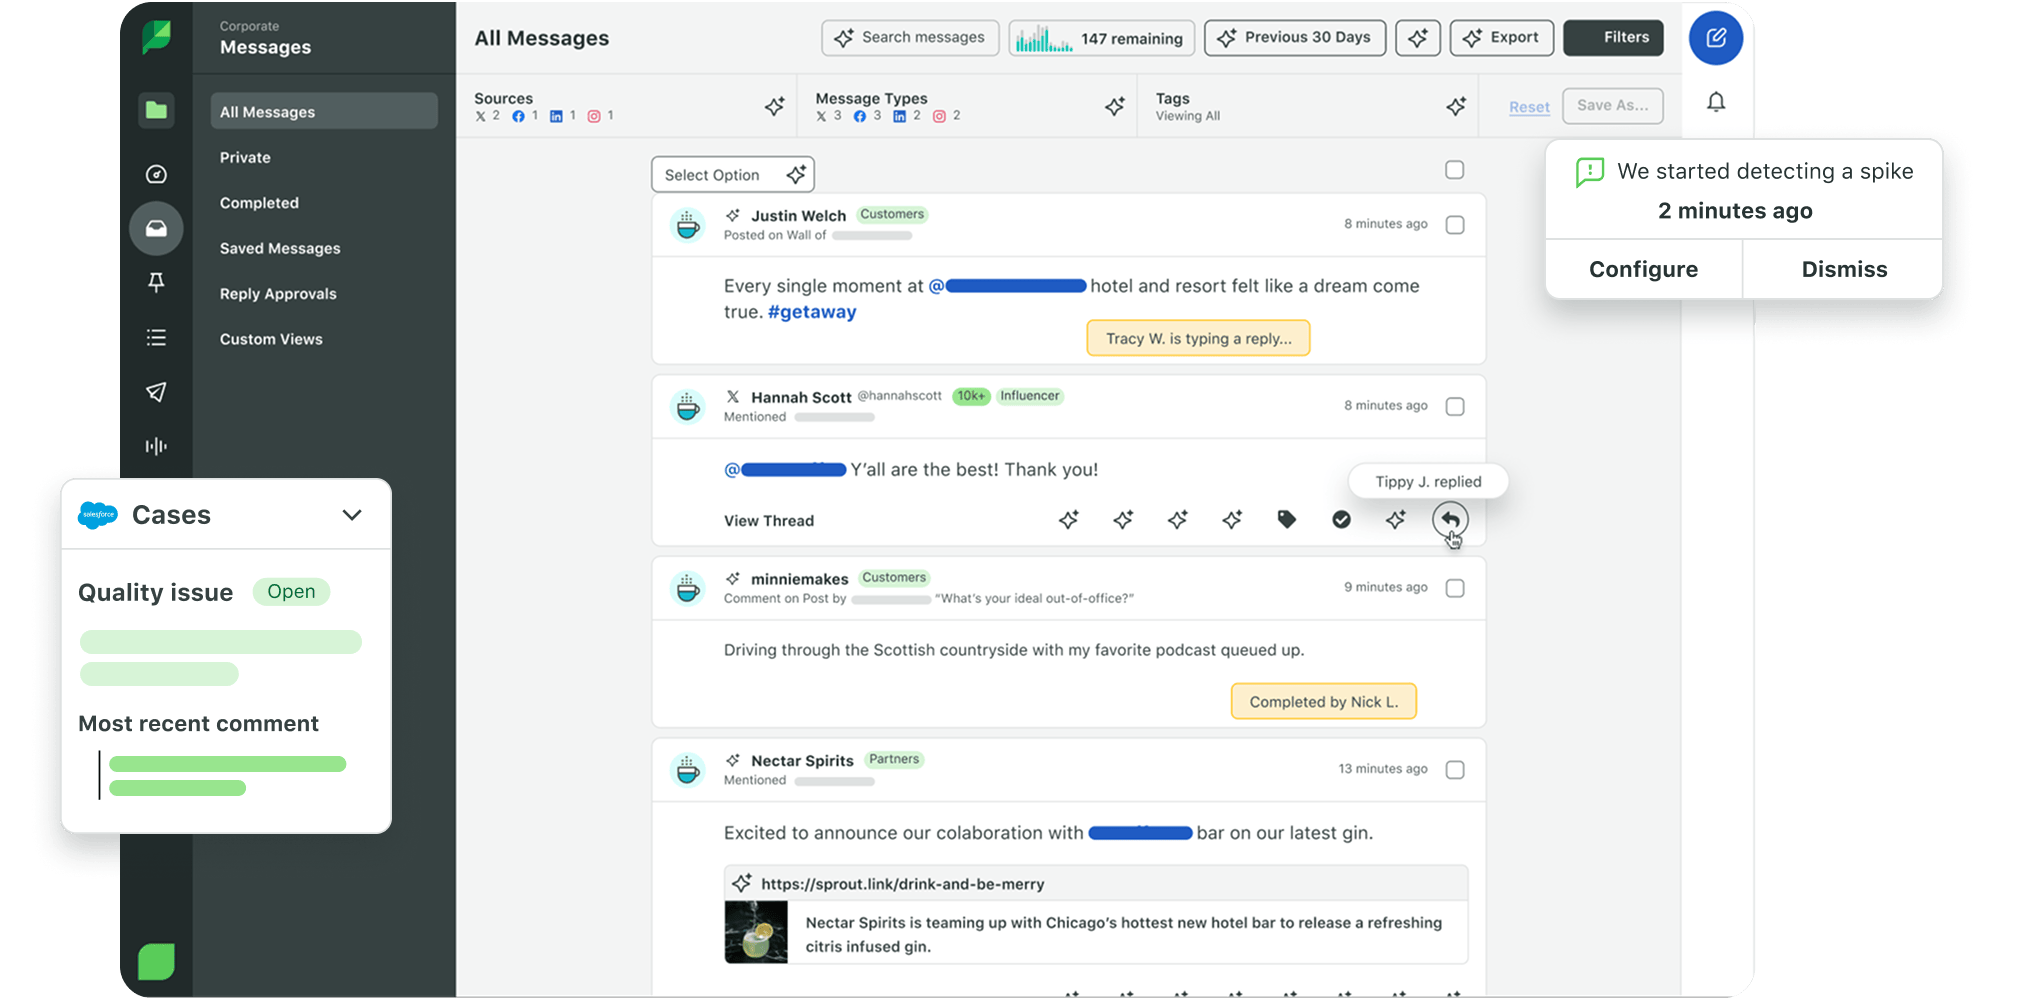Open the inbox tray icon in sidebar

click(x=156, y=229)
